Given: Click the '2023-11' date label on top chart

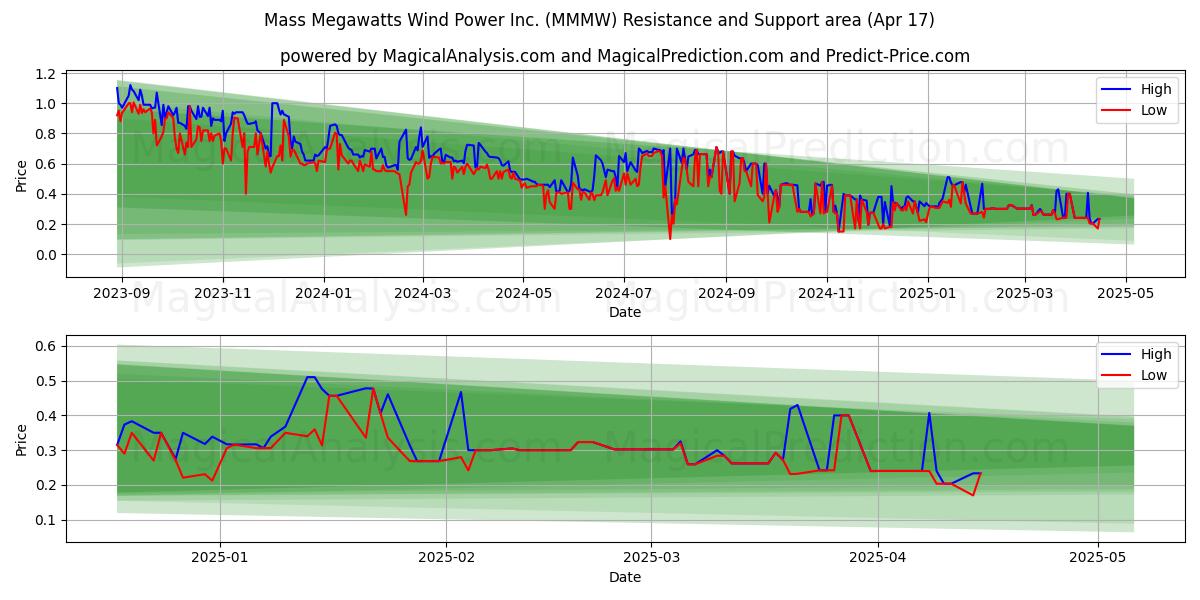Looking at the screenshot, I should tap(222, 295).
